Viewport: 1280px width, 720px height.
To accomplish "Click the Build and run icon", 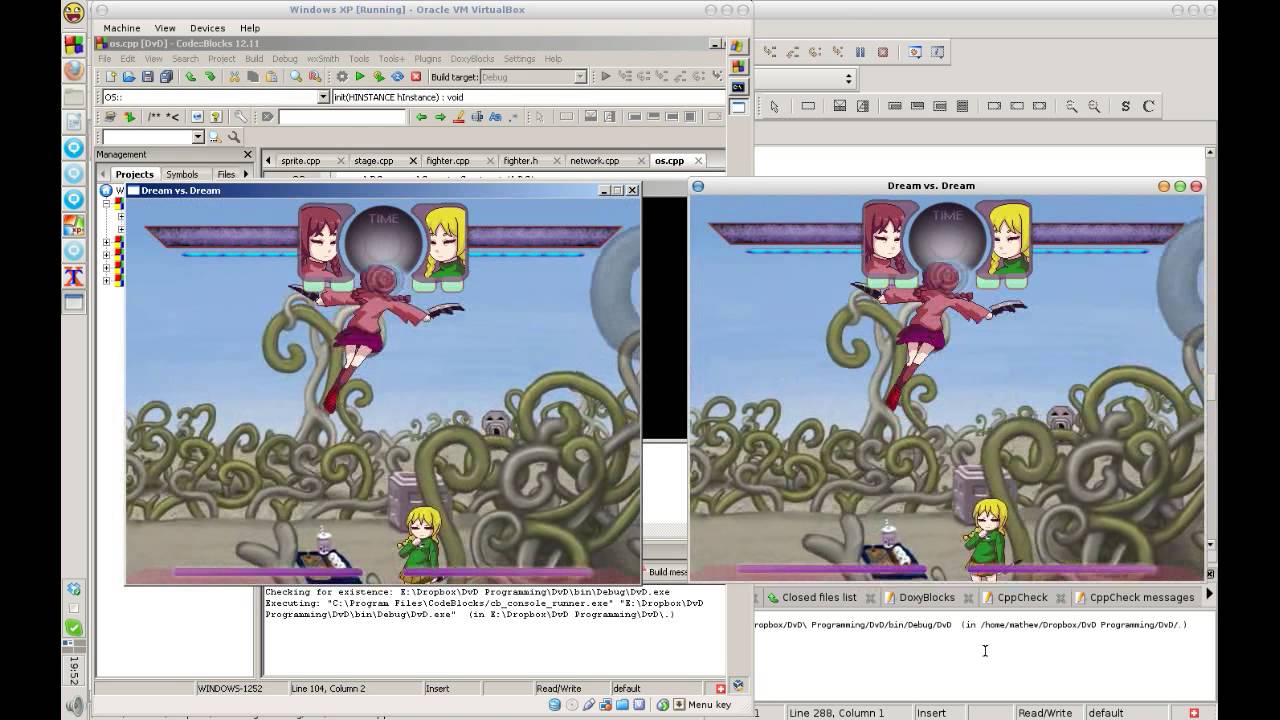I will click(379, 77).
